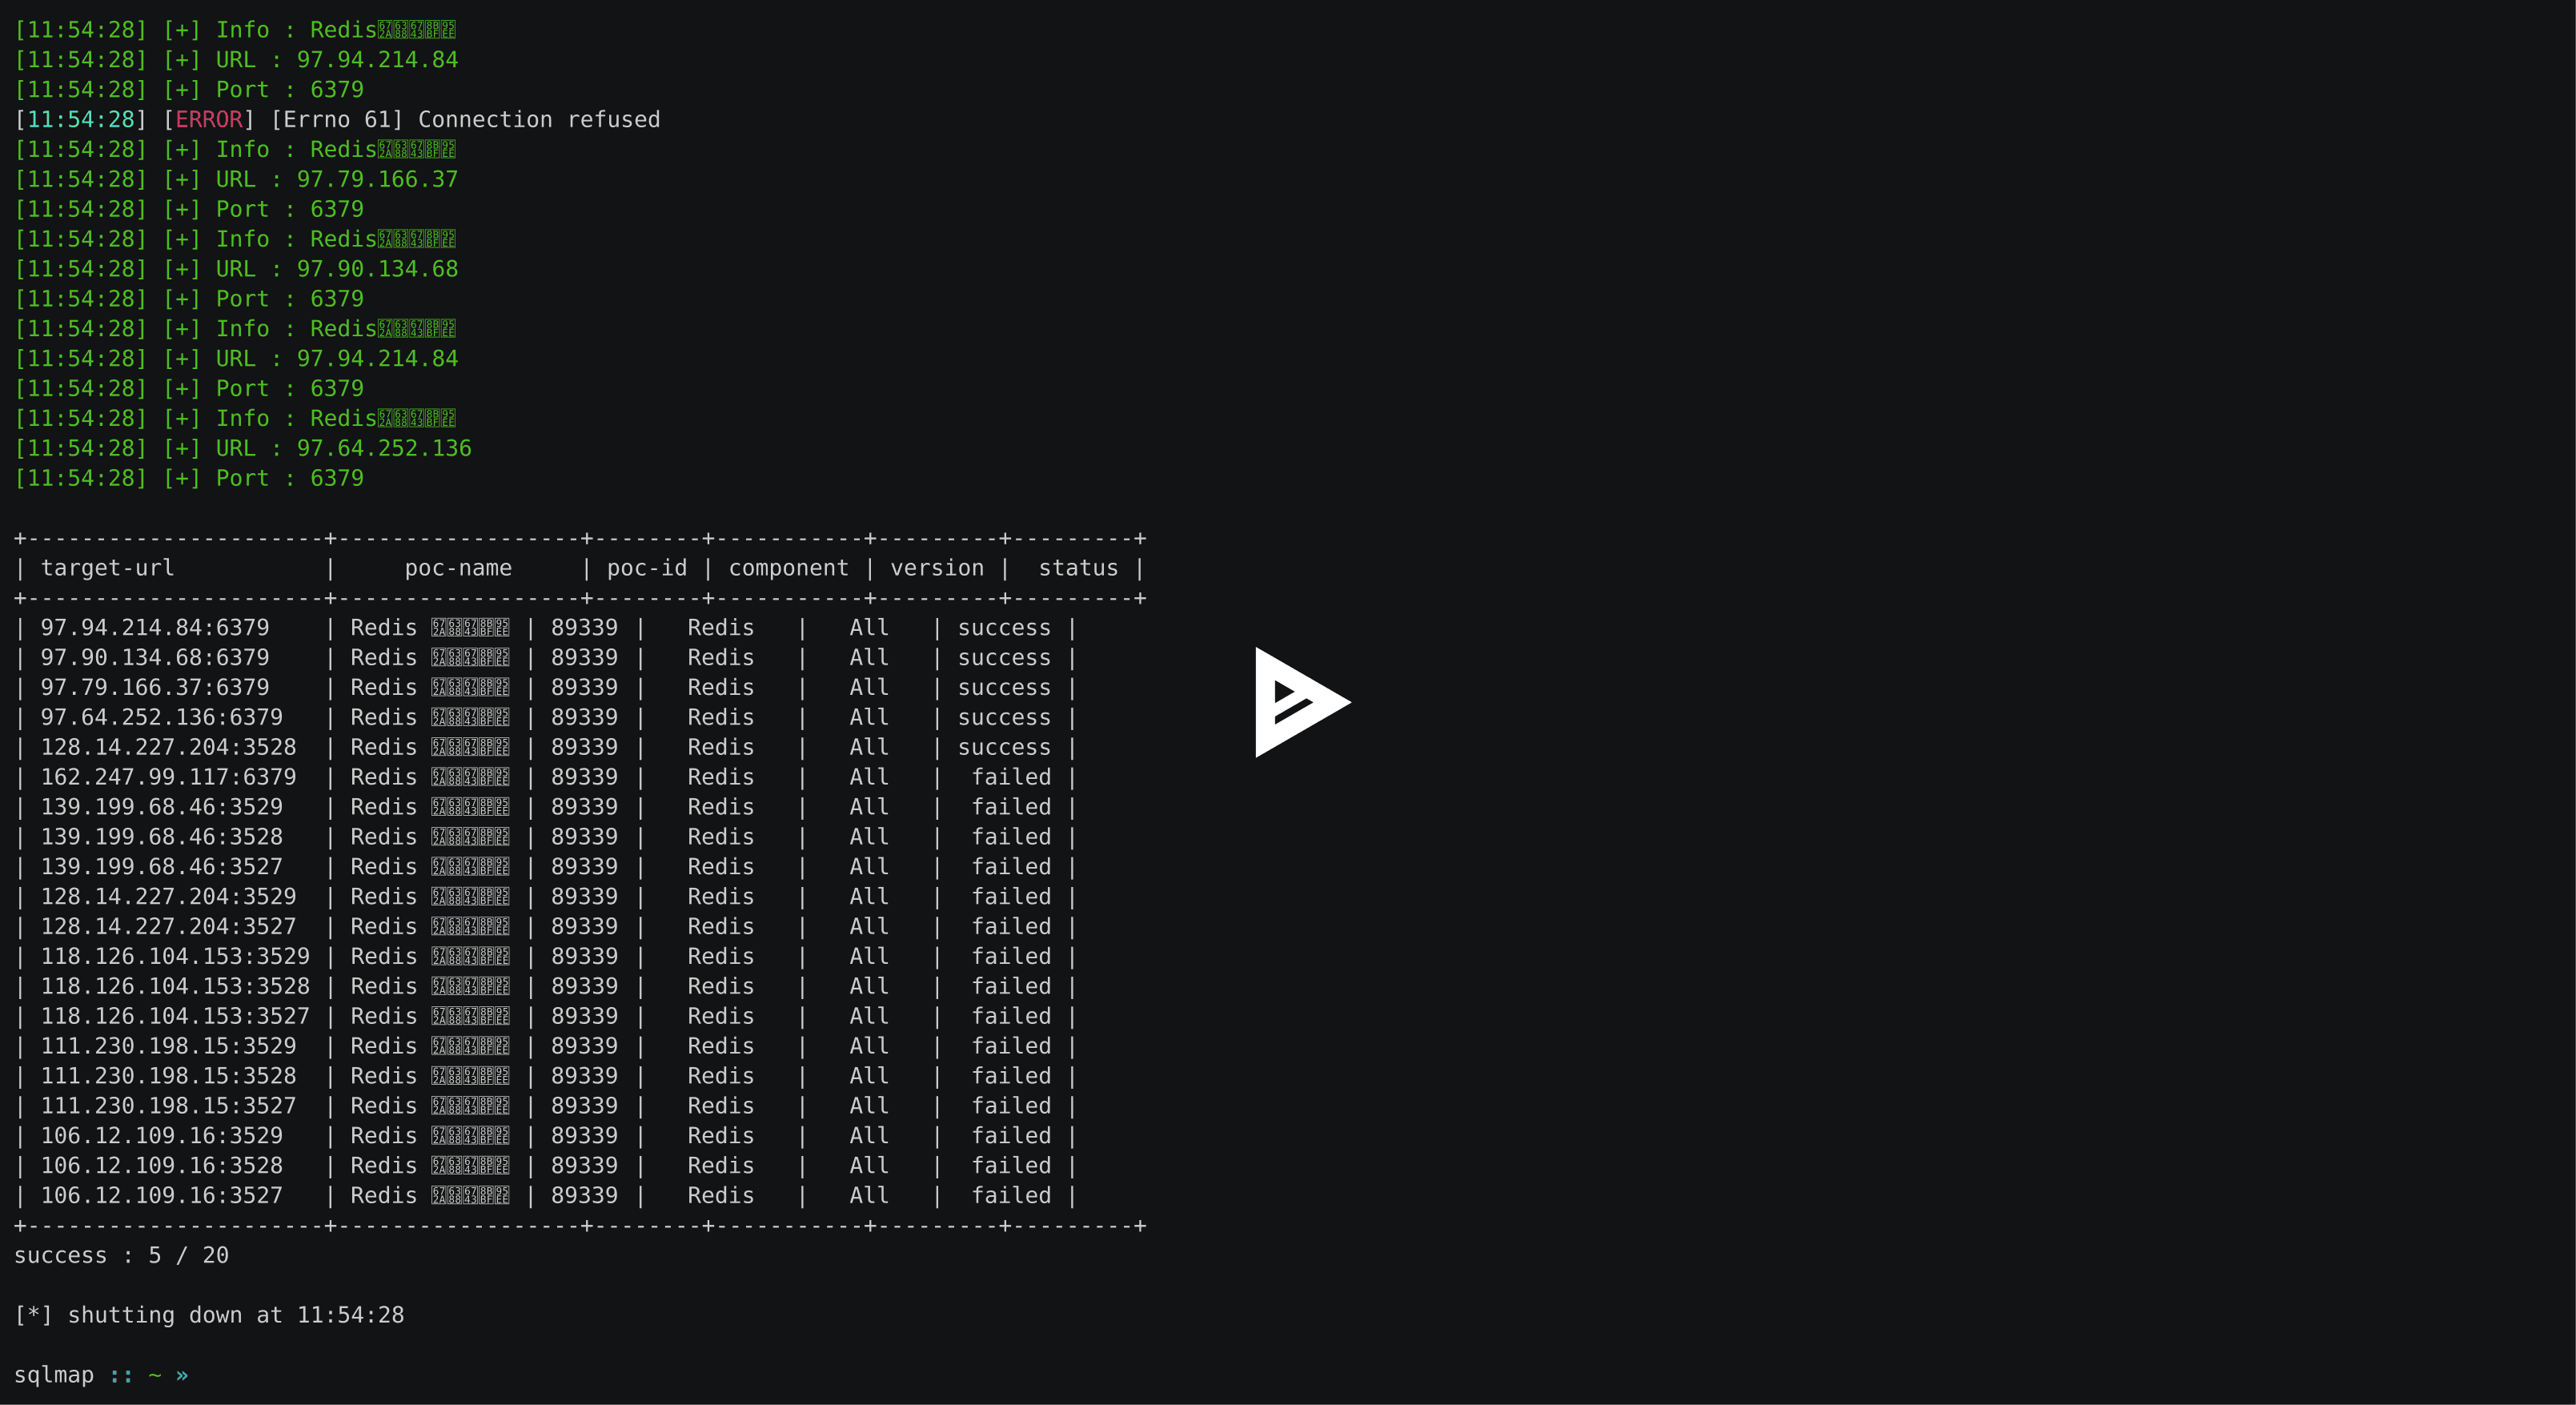Select table cell '97.79.166.37:6379'
This screenshot has width=2576, height=1405.
coord(155,688)
